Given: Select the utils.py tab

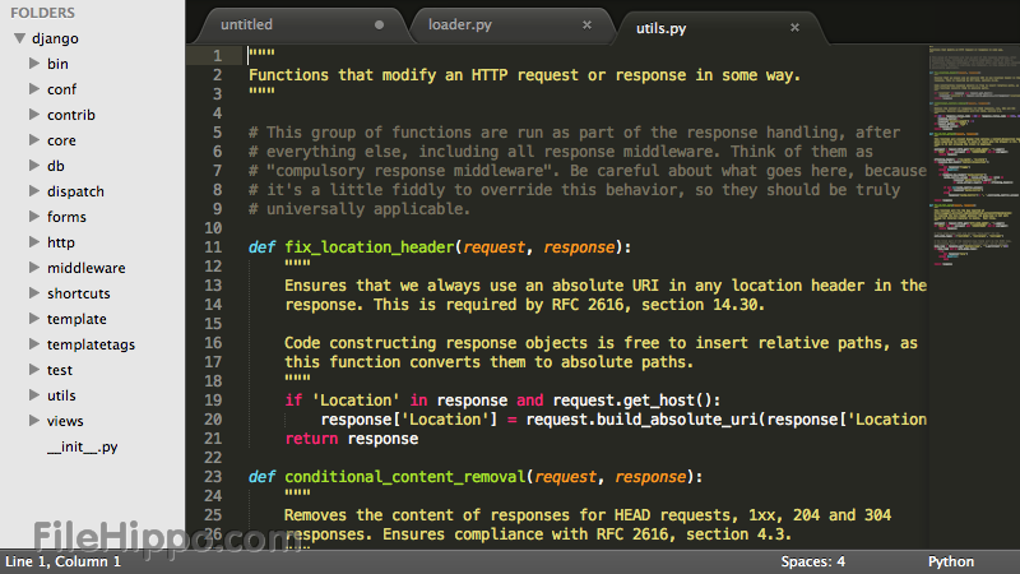Looking at the screenshot, I should pos(661,28).
